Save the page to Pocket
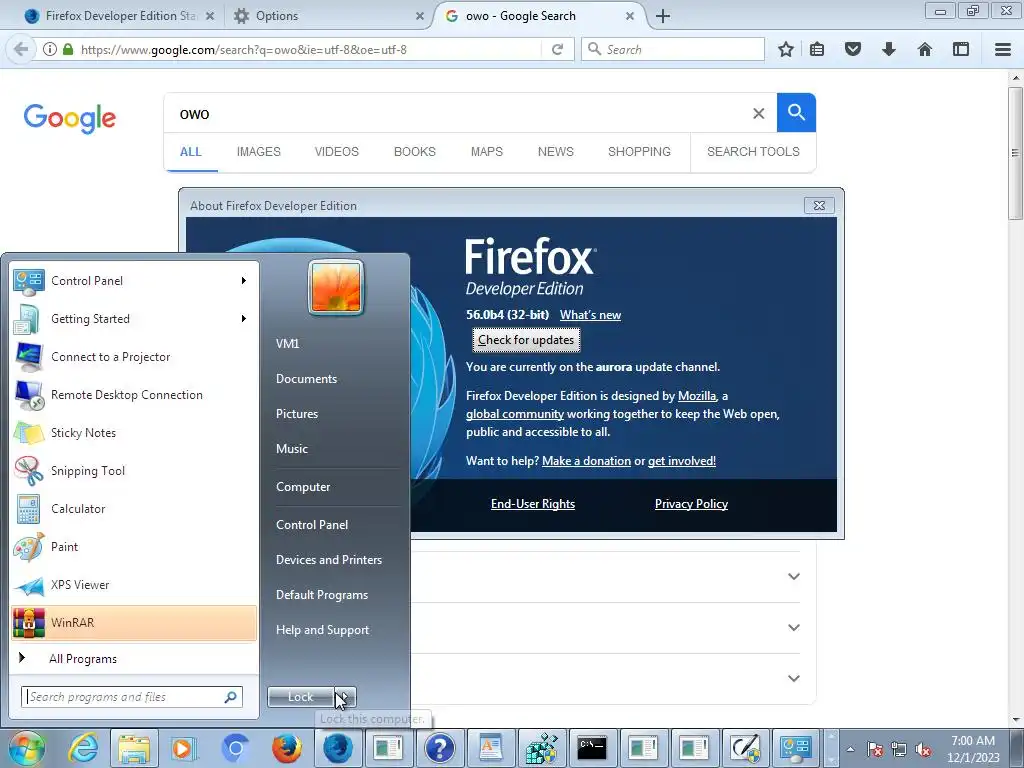 (x=853, y=49)
